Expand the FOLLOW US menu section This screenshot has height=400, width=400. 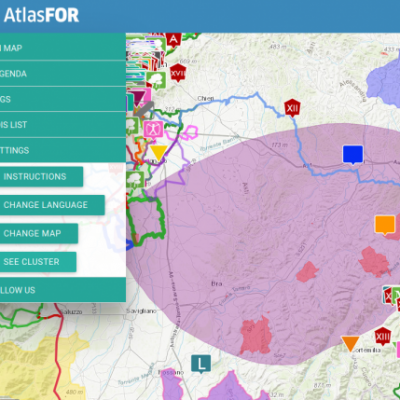click(63, 290)
